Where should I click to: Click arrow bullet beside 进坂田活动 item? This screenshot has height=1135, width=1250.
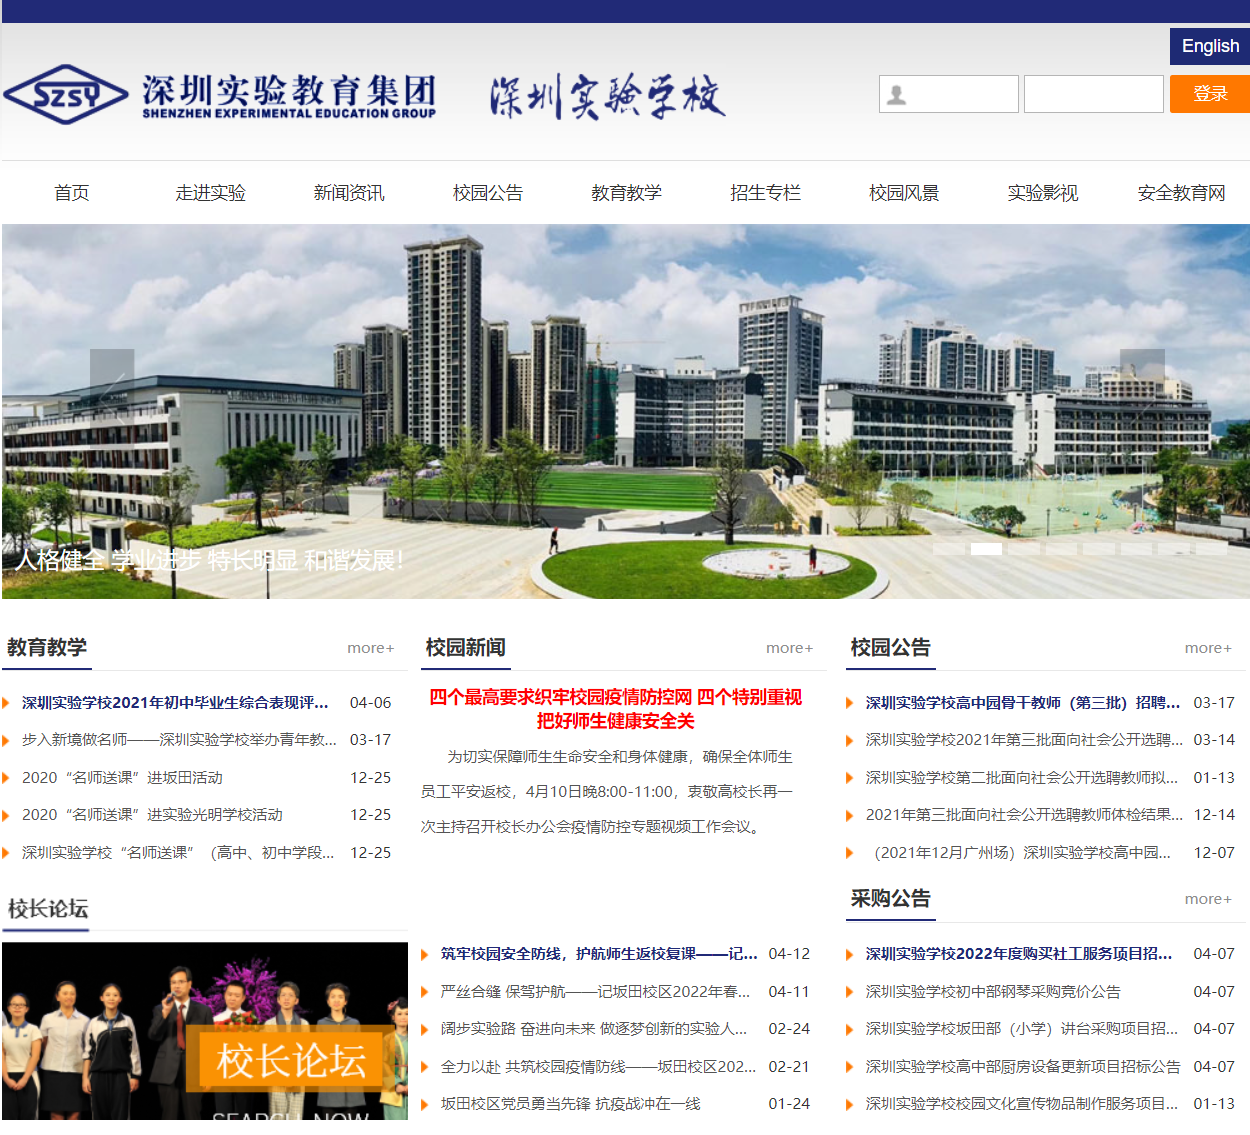pyautogui.click(x=6, y=778)
